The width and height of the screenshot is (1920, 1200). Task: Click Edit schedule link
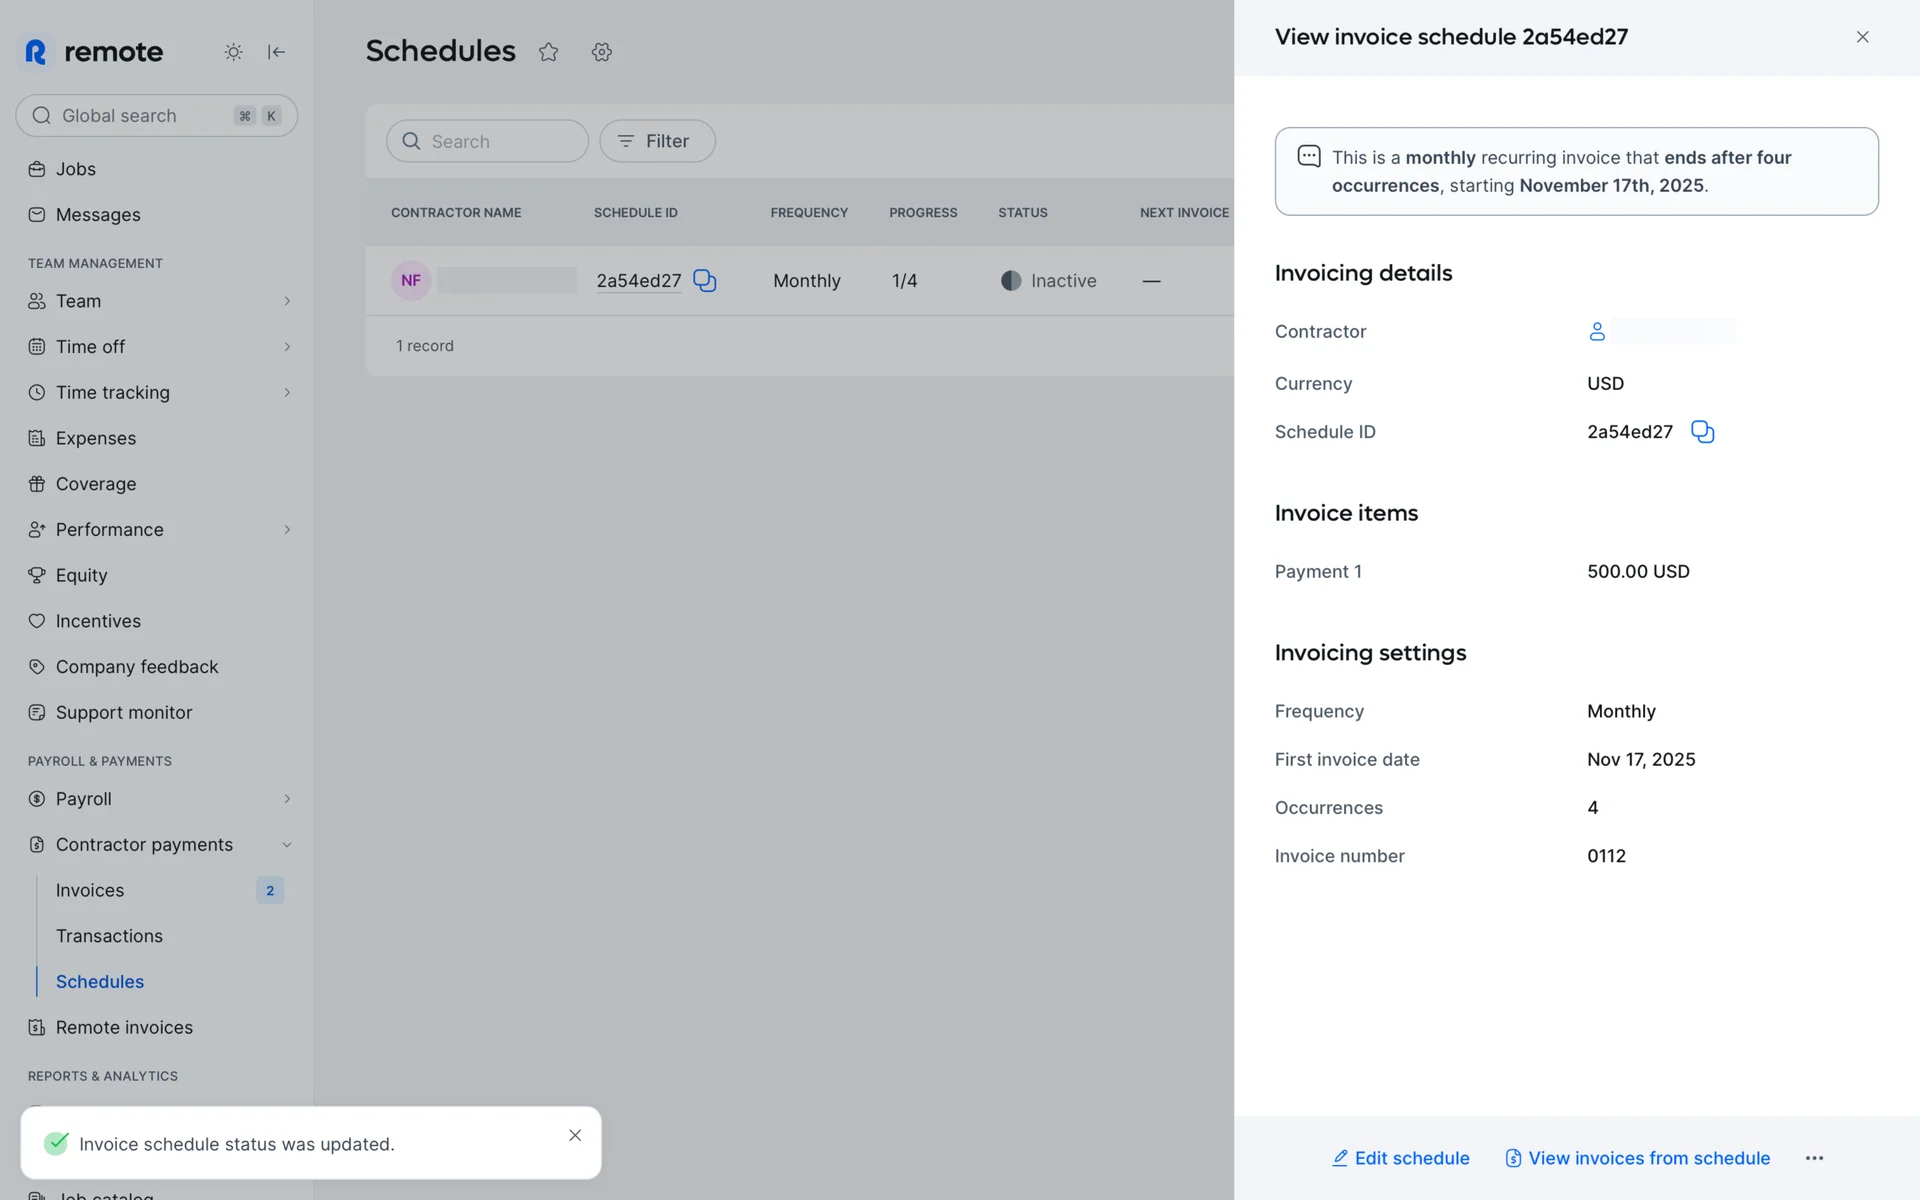pyautogui.click(x=1400, y=1158)
